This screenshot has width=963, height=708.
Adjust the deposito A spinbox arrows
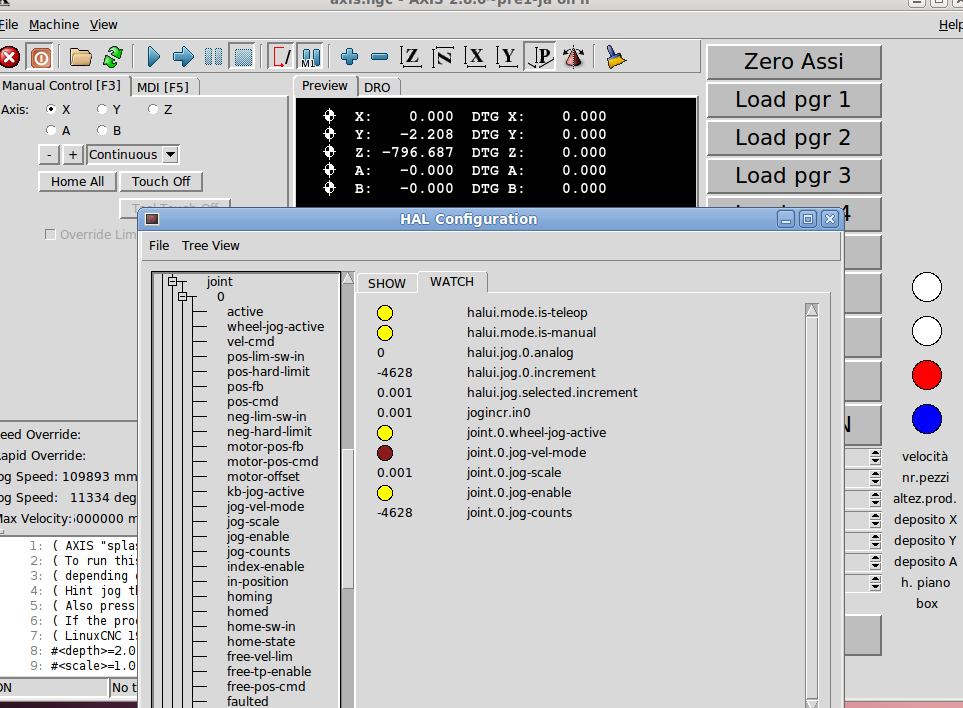pyautogui.click(x=875, y=561)
